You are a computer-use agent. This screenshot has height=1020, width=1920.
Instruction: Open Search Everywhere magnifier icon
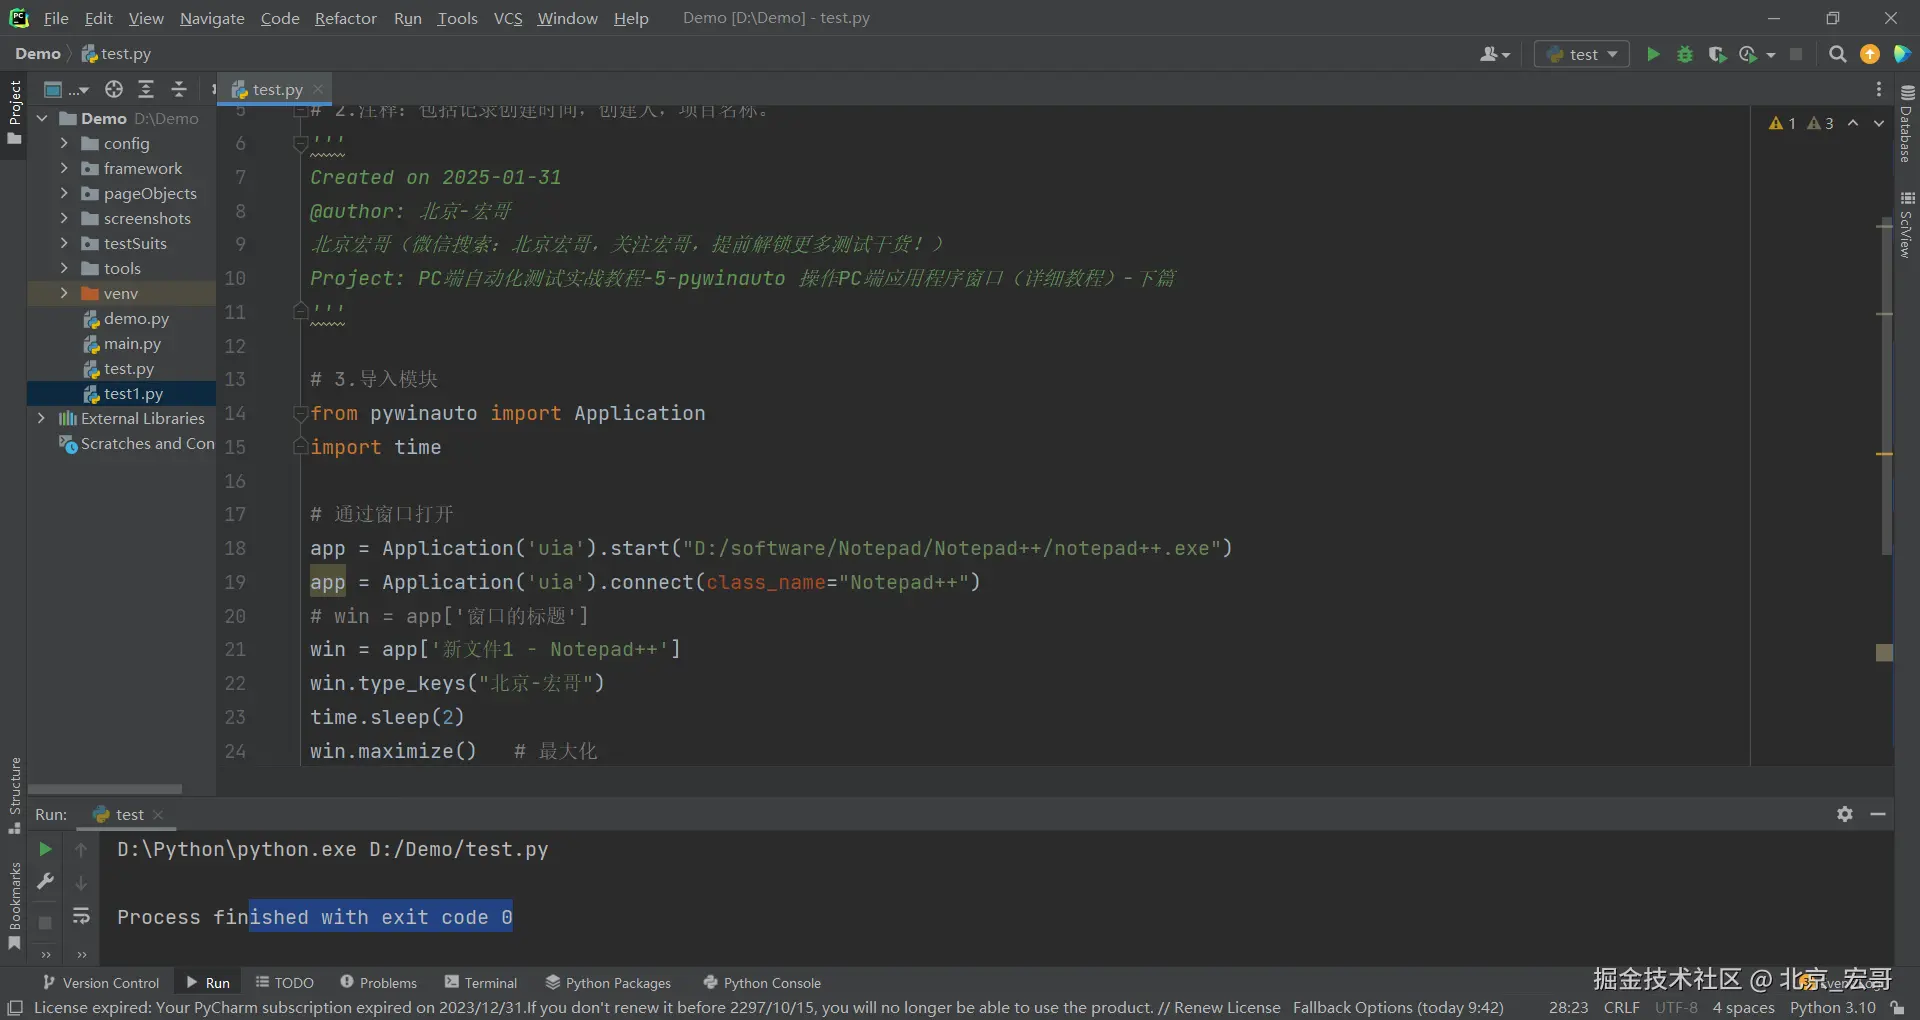(x=1837, y=54)
